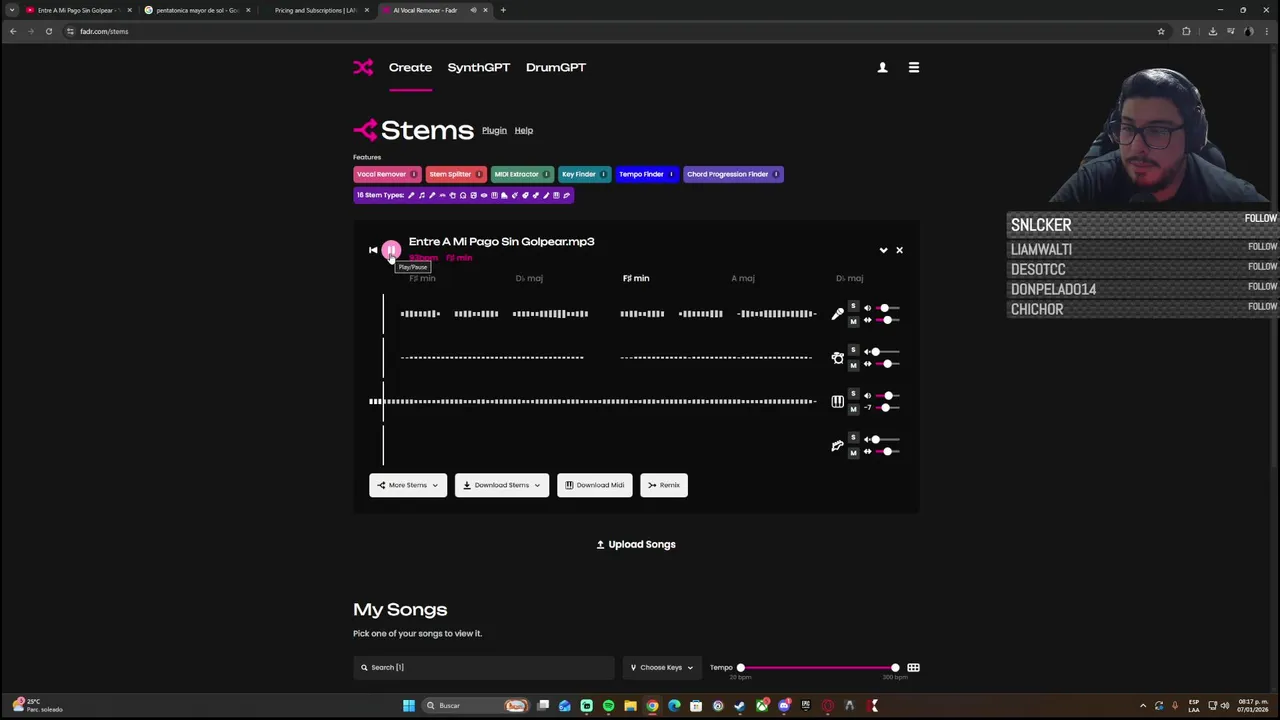This screenshot has height=720, width=1280.
Task: Click the Search songs input field
Action: coord(484,667)
